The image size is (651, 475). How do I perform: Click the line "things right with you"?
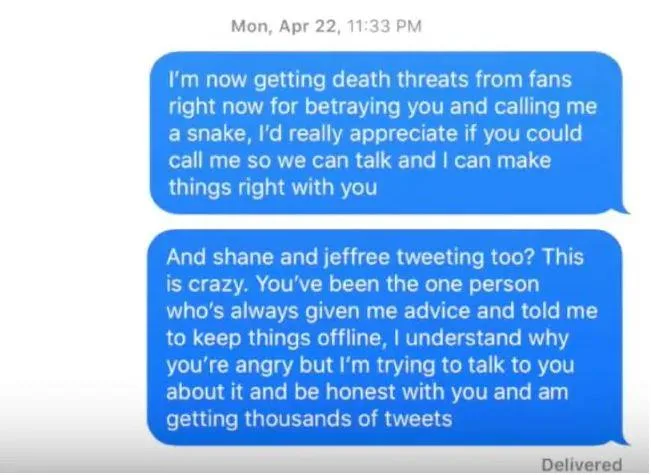point(273,187)
